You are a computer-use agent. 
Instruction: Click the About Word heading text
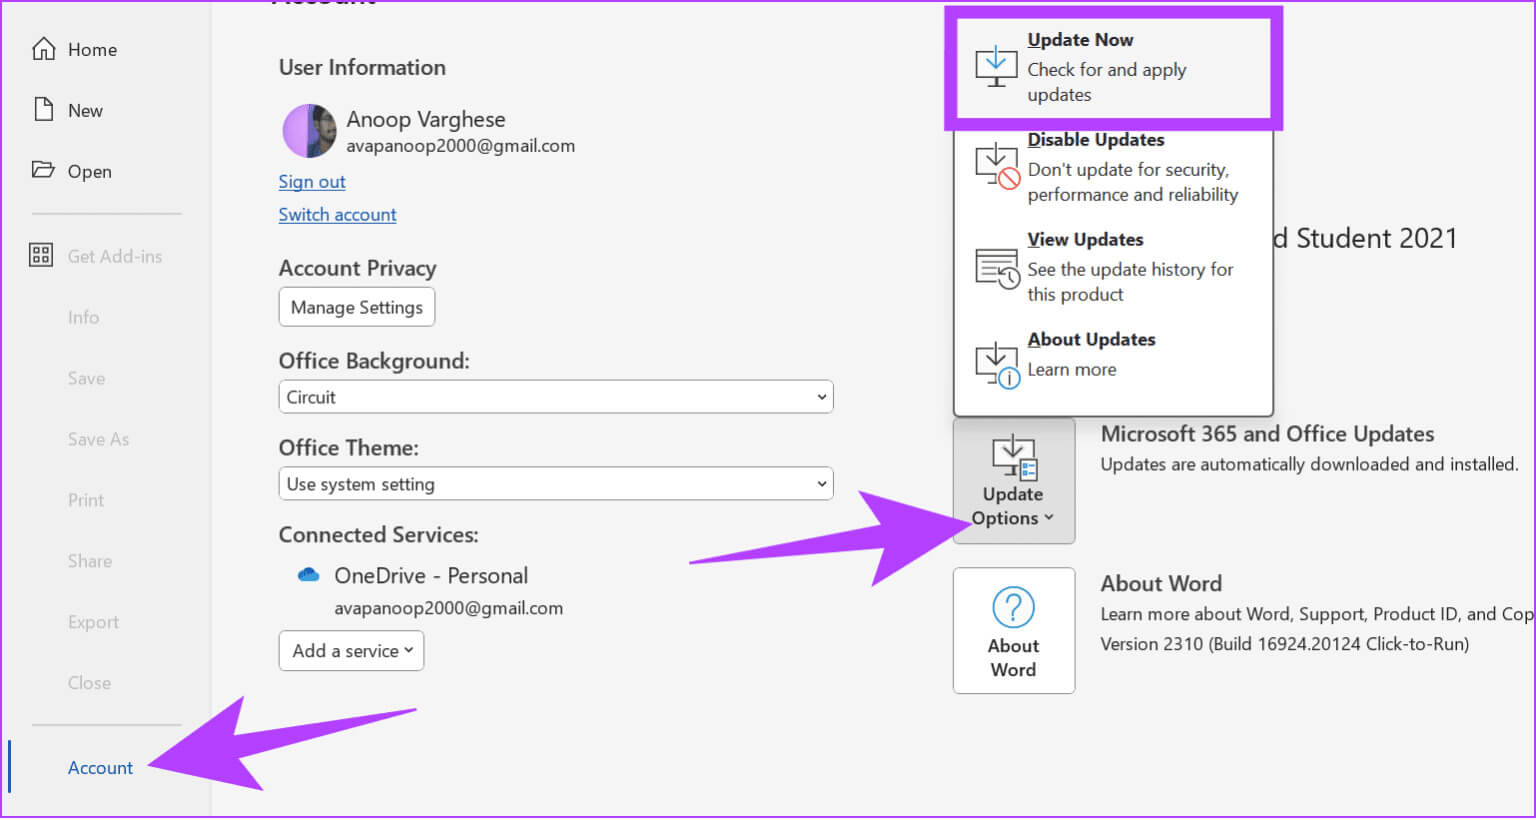pos(1161,584)
